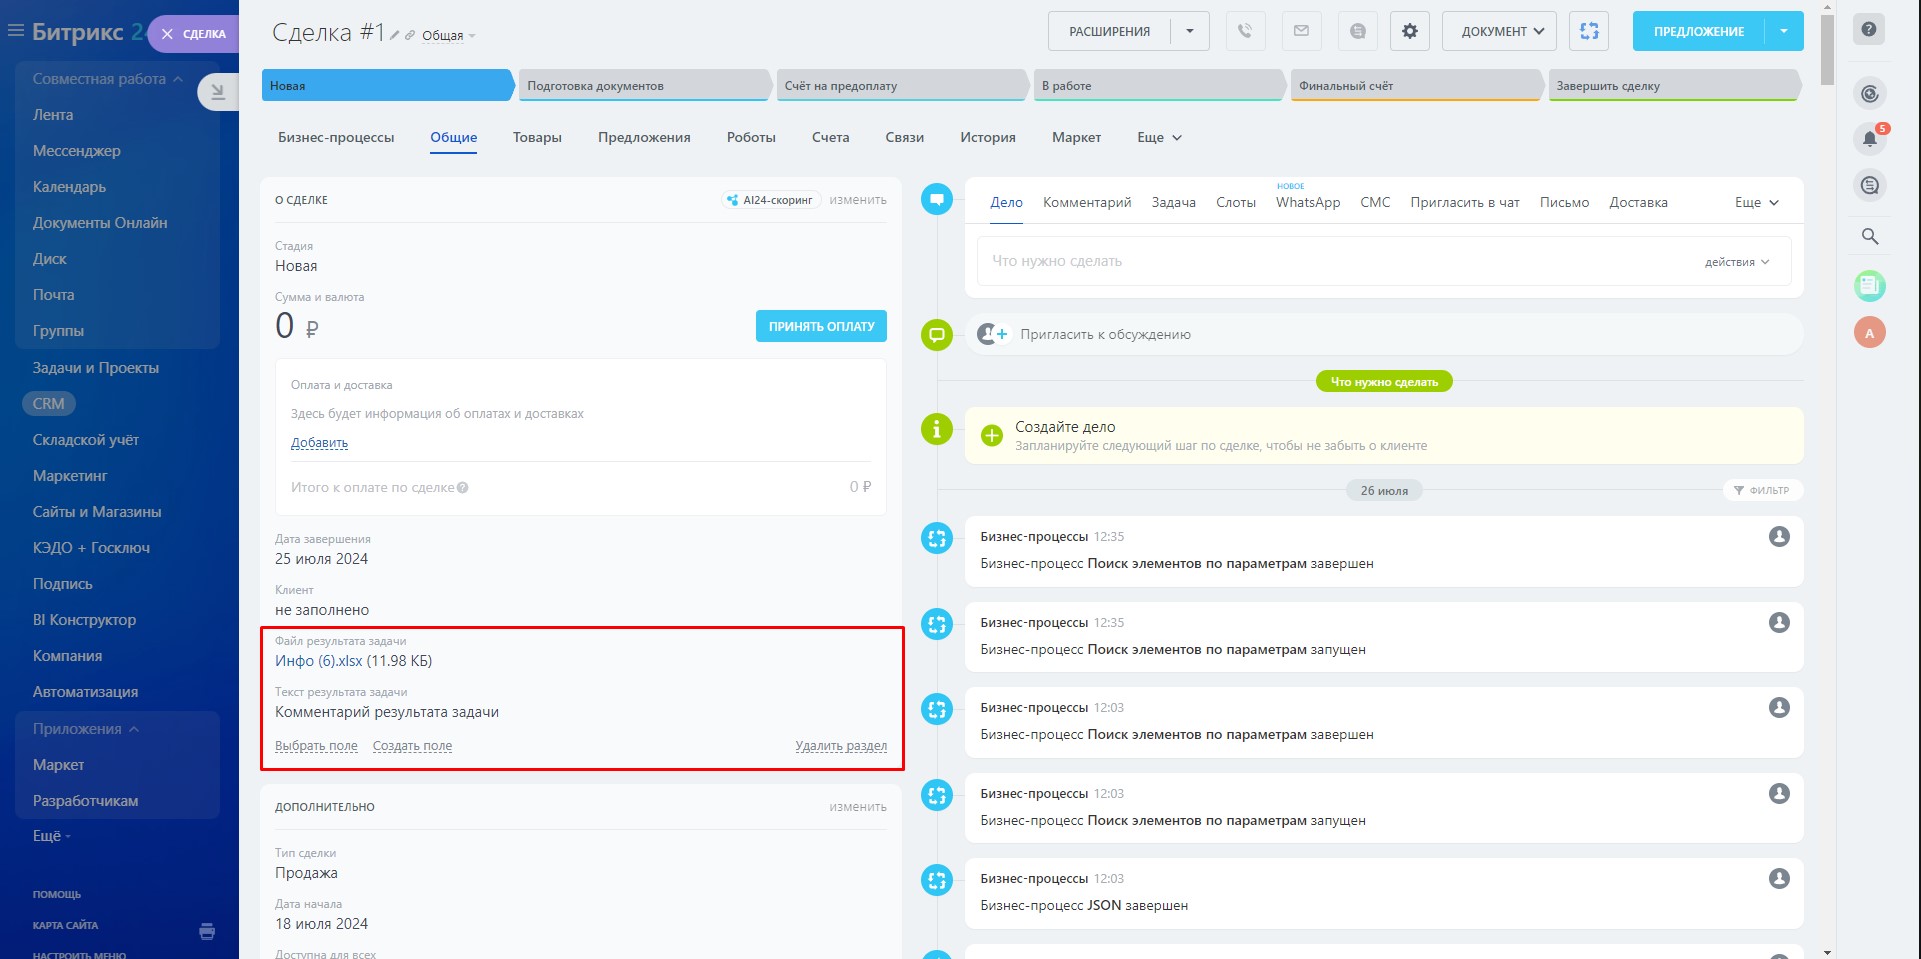
Task: Toggle the AI24-скоринг badge
Action: coord(771,200)
